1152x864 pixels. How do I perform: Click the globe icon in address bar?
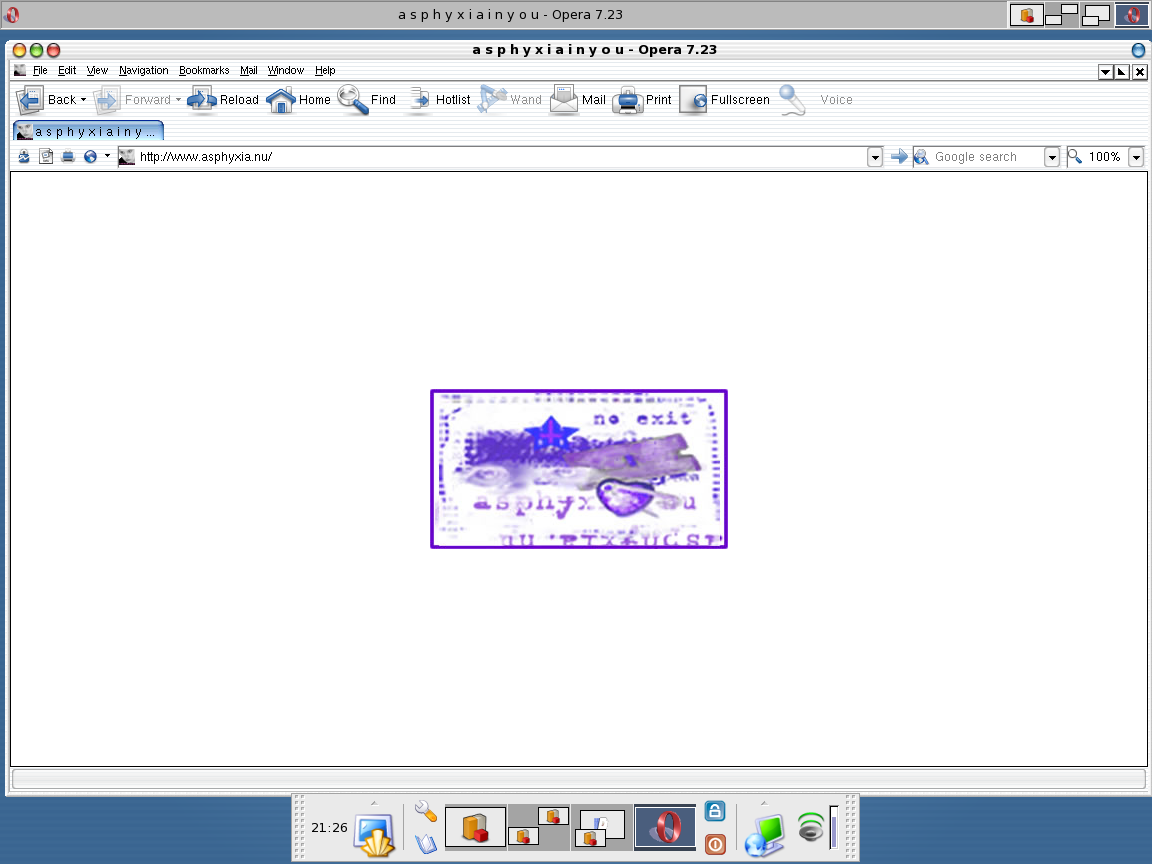(90, 156)
